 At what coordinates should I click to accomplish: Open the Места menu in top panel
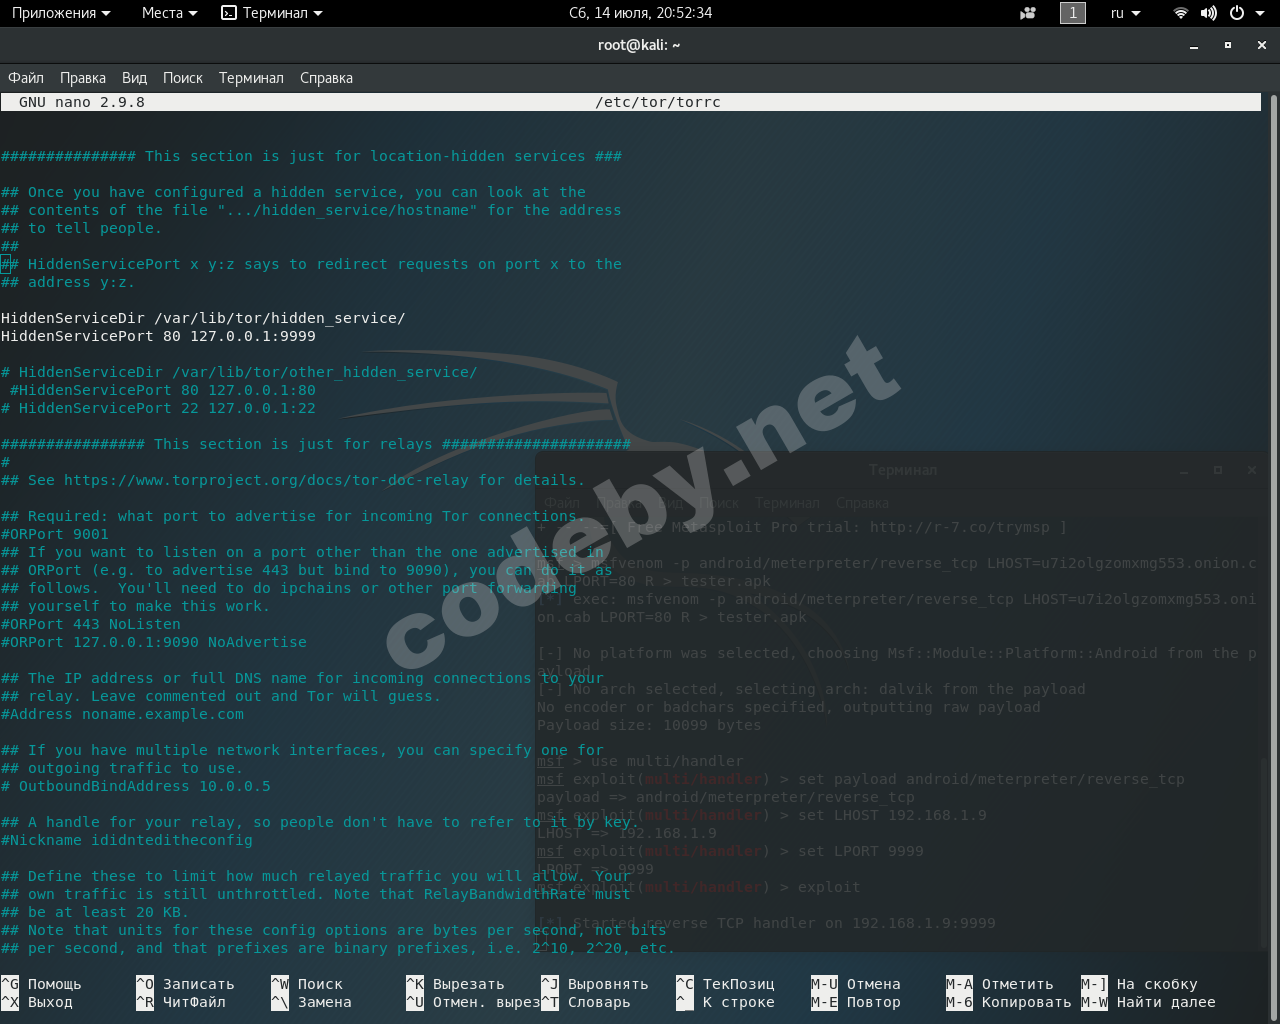[169, 13]
